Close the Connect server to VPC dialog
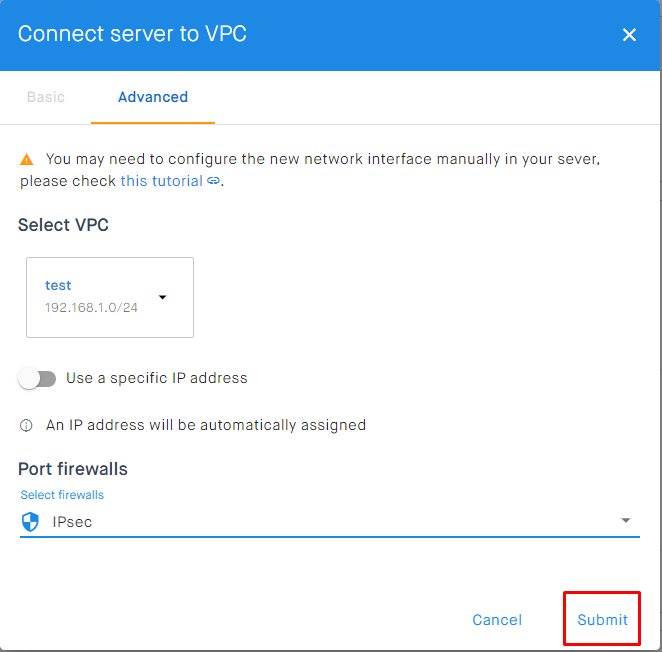 tap(629, 35)
